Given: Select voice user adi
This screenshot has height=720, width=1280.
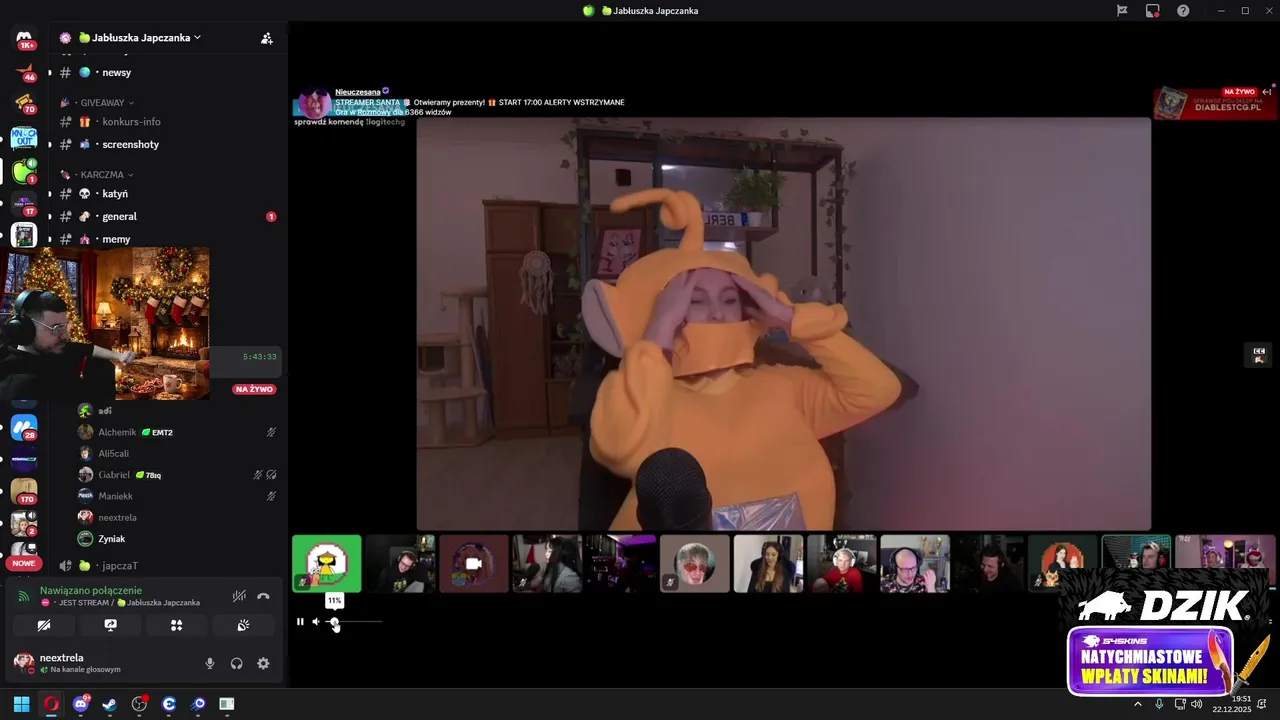Looking at the screenshot, I should pos(176,411).
